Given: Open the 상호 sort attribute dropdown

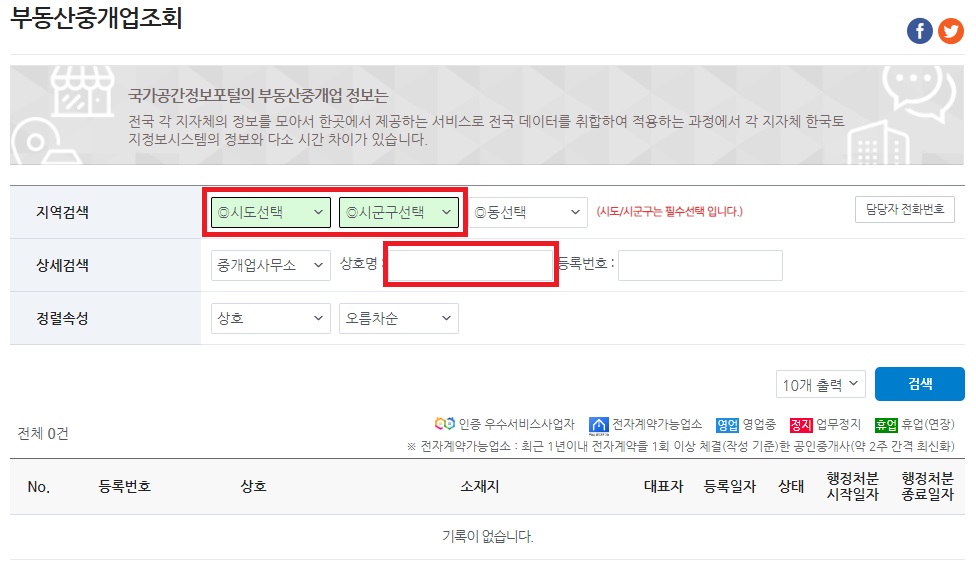Looking at the screenshot, I should click(271, 318).
